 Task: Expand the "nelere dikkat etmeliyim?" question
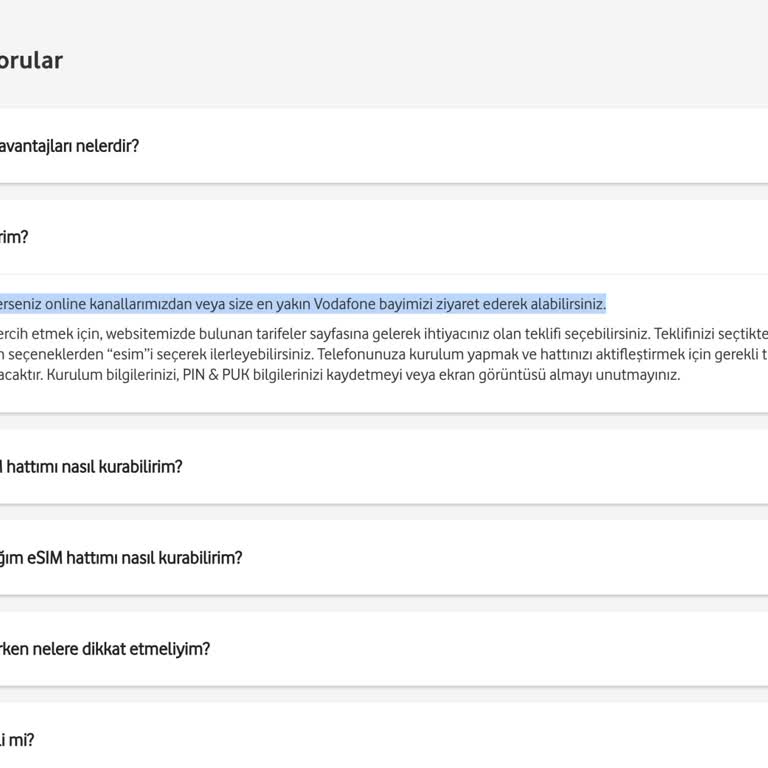point(105,649)
